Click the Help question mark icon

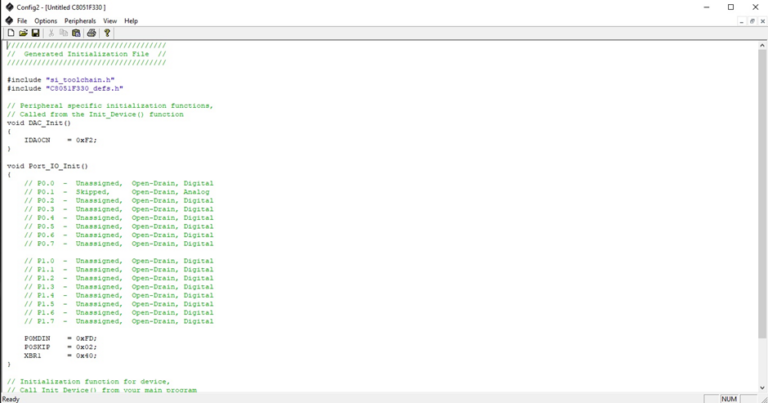click(x=107, y=33)
